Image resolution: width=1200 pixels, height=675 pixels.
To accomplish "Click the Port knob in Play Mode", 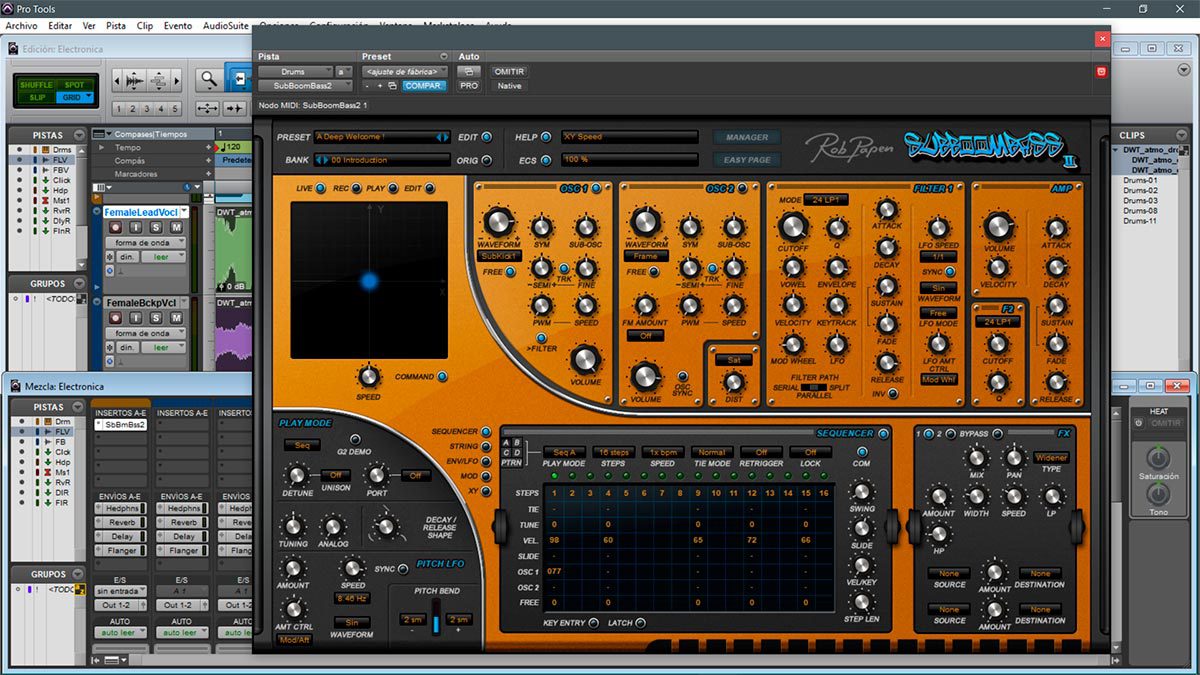I will [x=376, y=475].
